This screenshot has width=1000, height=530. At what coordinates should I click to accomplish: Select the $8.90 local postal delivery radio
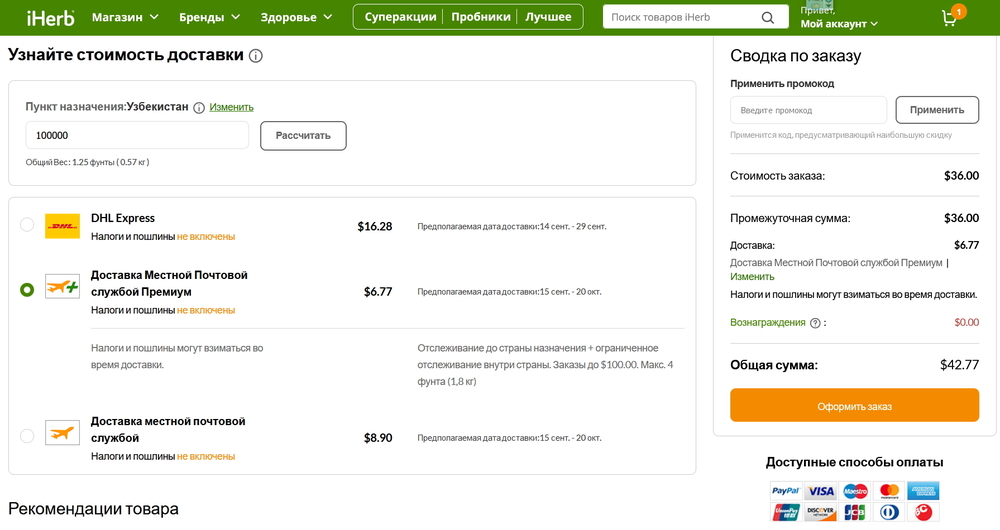[x=27, y=436]
